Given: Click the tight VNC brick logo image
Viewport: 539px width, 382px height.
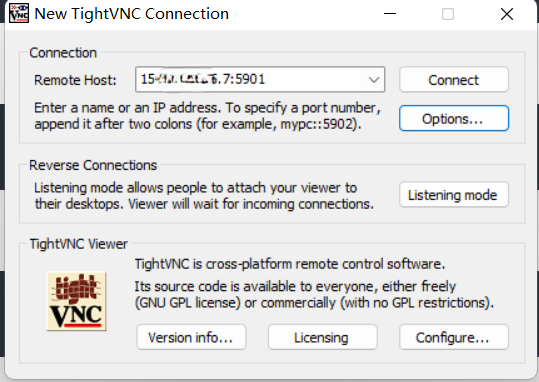Looking at the screenshot, I should (x=76, y=301).
